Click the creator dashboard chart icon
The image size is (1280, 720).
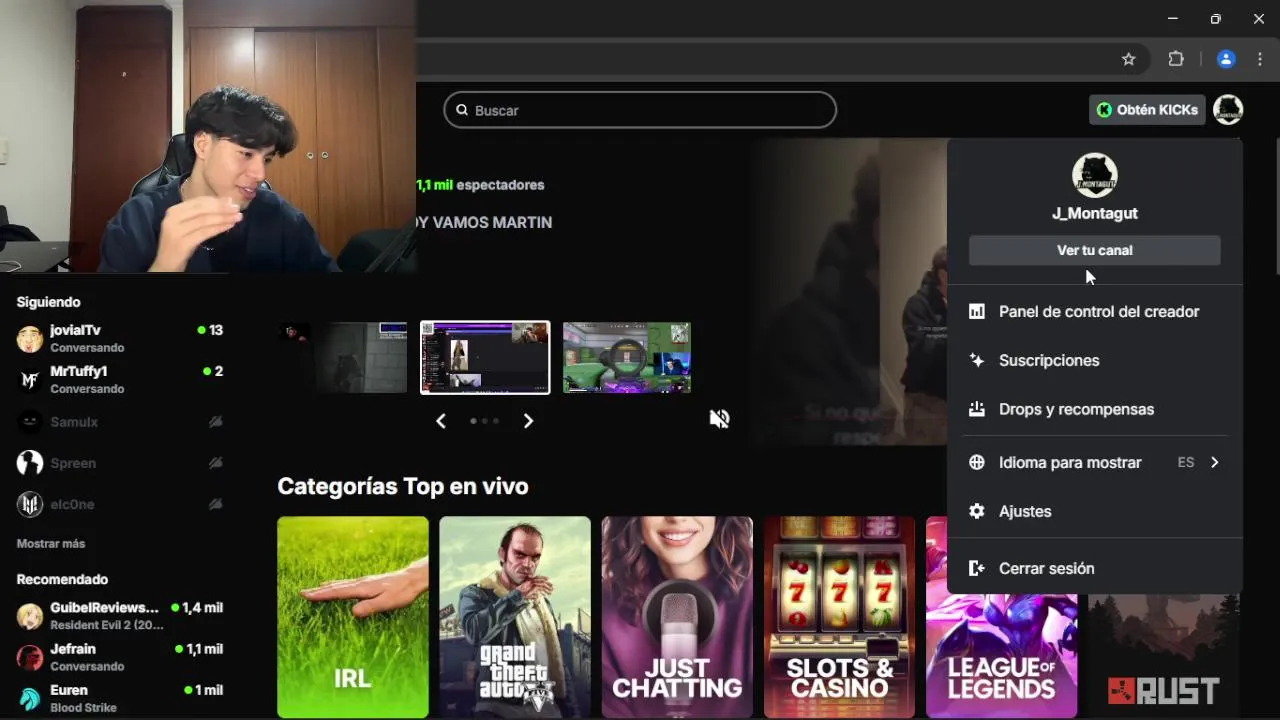click(977, 312)
